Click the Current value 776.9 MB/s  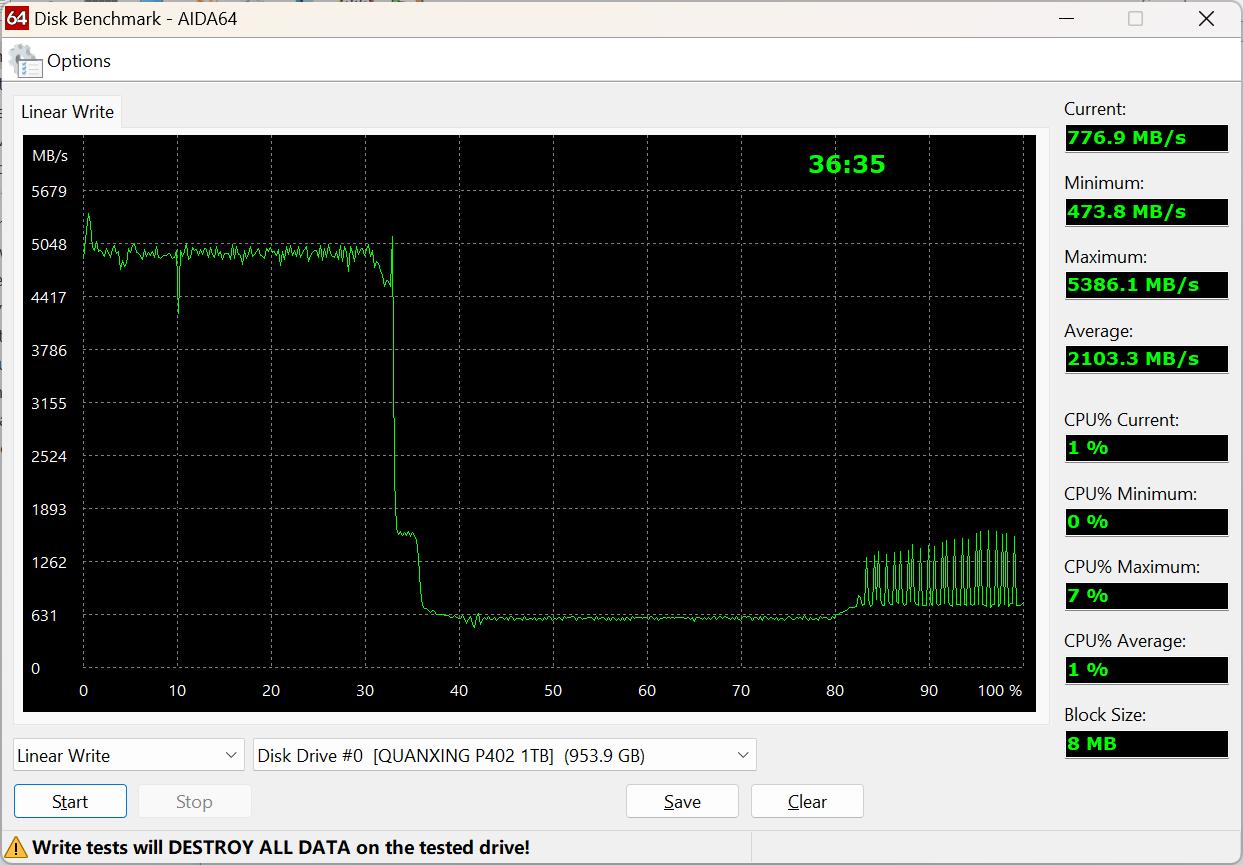click(x=1146, y=138)
